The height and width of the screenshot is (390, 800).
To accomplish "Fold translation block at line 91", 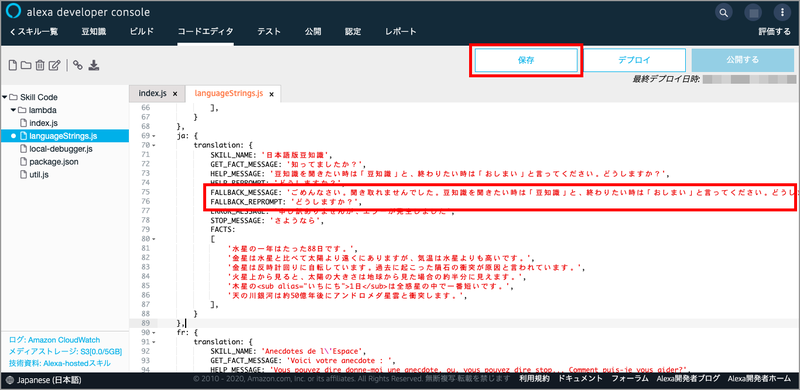I will pos(154,342).
